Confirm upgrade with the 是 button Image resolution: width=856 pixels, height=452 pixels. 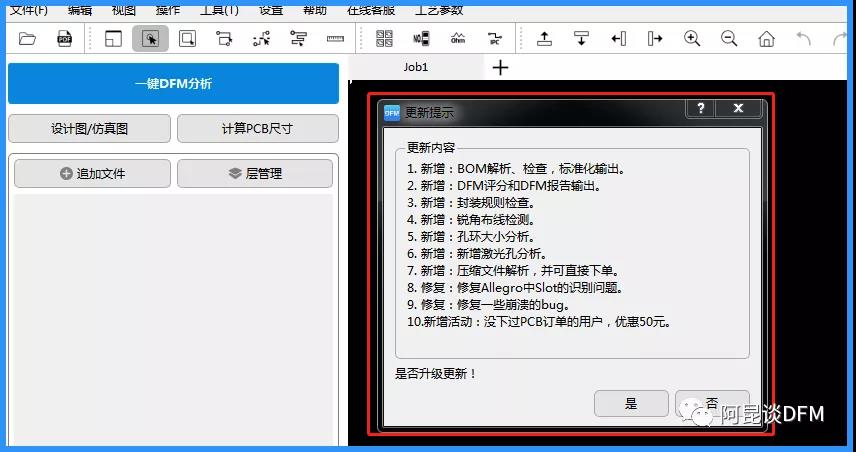[x=631, y=403]
